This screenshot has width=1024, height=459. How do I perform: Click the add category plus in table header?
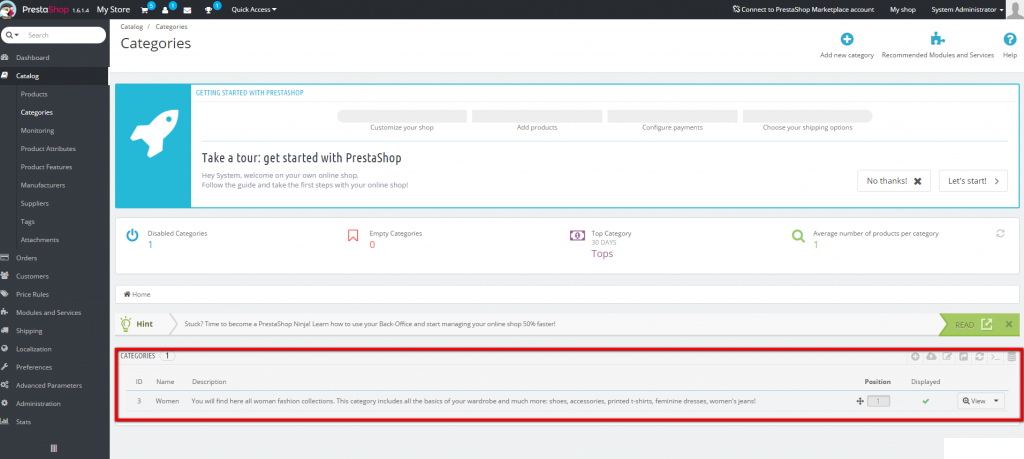pos(915,356)
